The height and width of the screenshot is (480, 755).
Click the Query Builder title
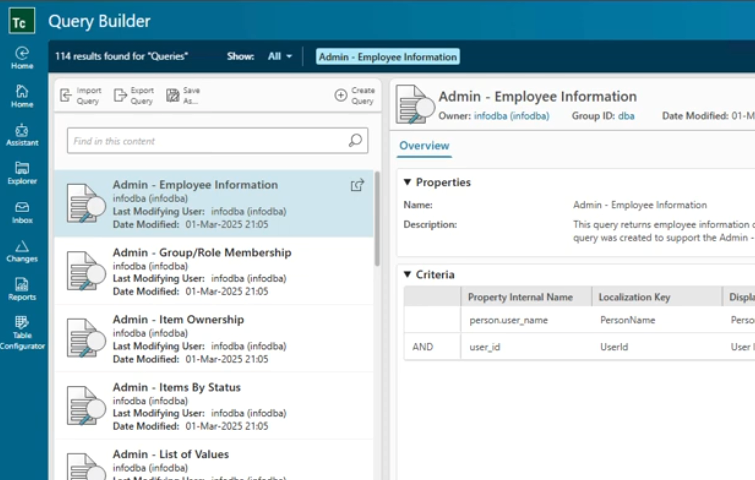[99, 21]
